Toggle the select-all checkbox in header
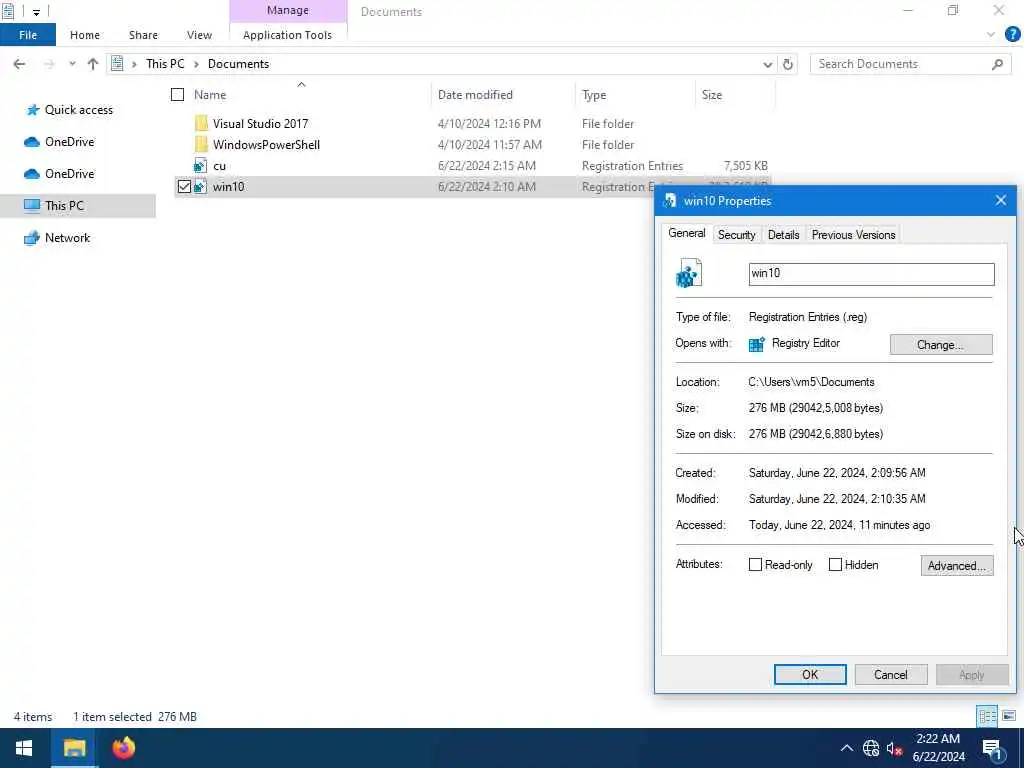Image resolution: width=1024 pixels, height=768 pixels. pos(178,95)
